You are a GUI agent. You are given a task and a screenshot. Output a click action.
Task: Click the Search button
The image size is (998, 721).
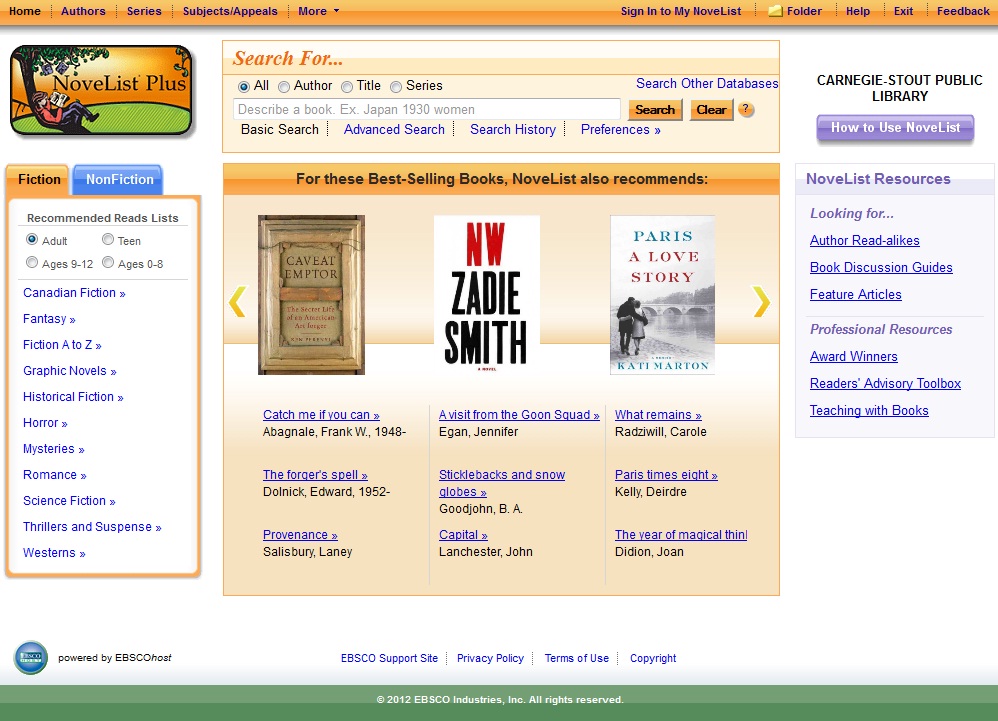[655, 109]
